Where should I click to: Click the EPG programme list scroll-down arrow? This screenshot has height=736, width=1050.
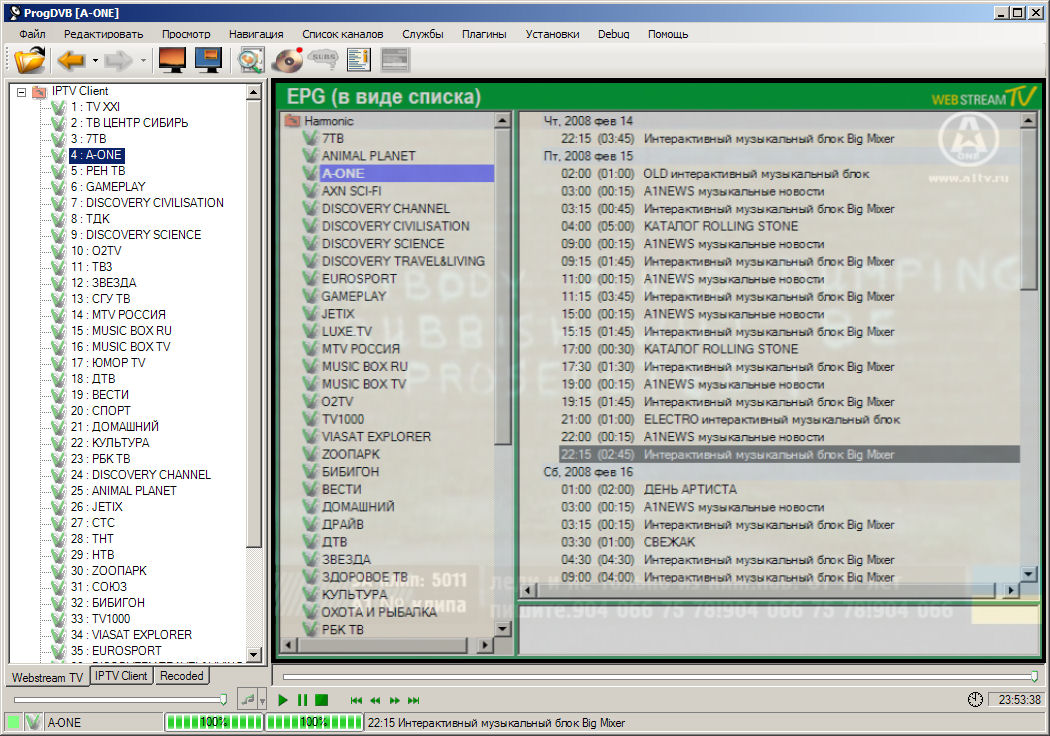click(1029, 574)
